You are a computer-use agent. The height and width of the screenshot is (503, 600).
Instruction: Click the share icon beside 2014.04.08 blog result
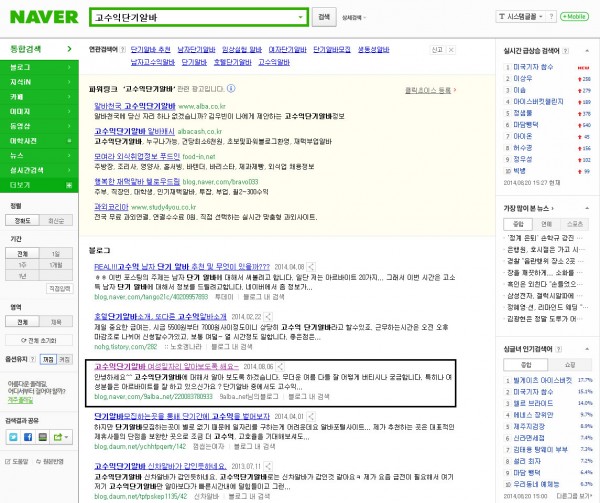coord(311,267)
